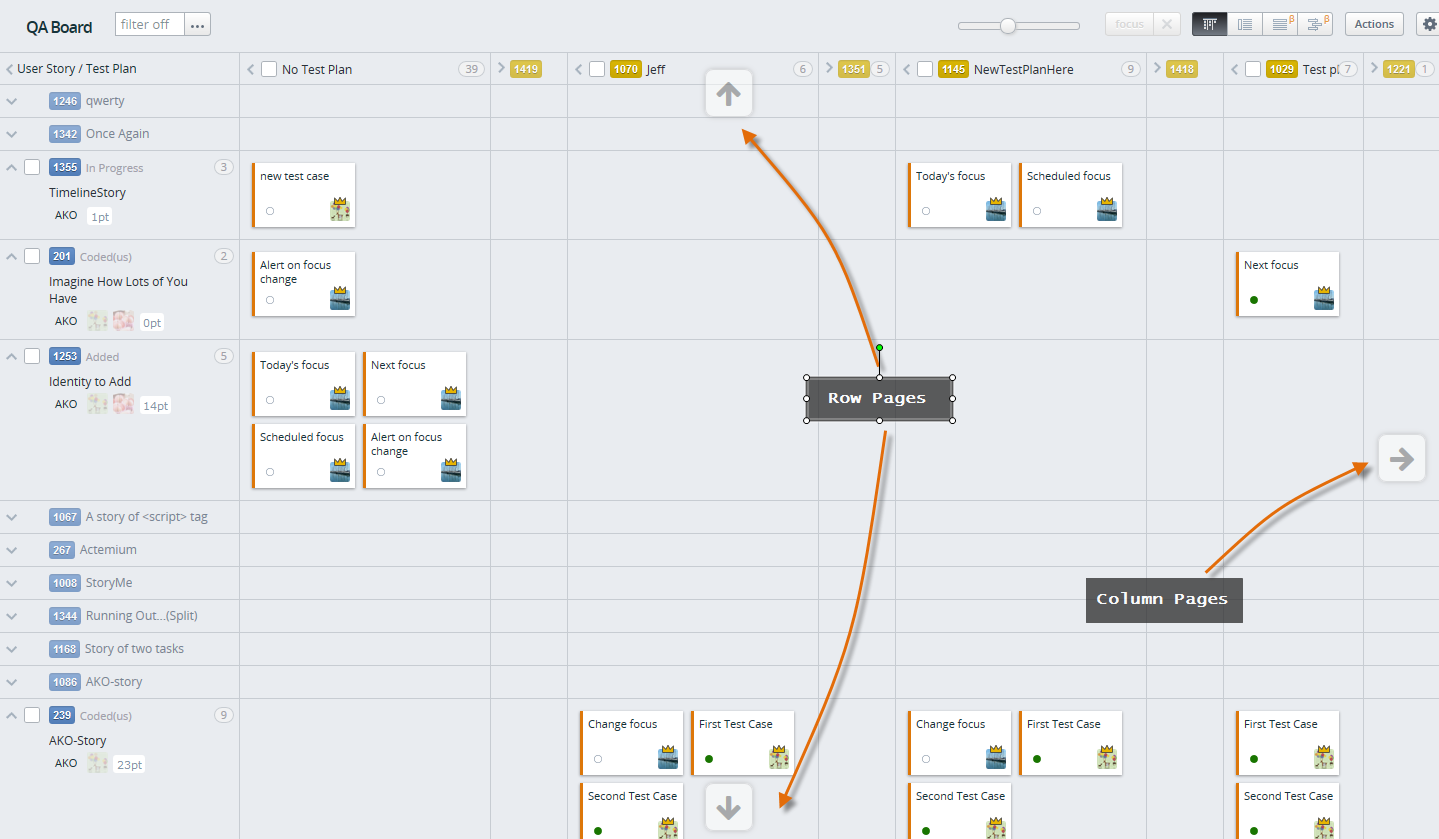This screenshot has height=839, width=1439.
Task: Collapse the User Story / Test Plan header
Action: (x=9, y=69)
